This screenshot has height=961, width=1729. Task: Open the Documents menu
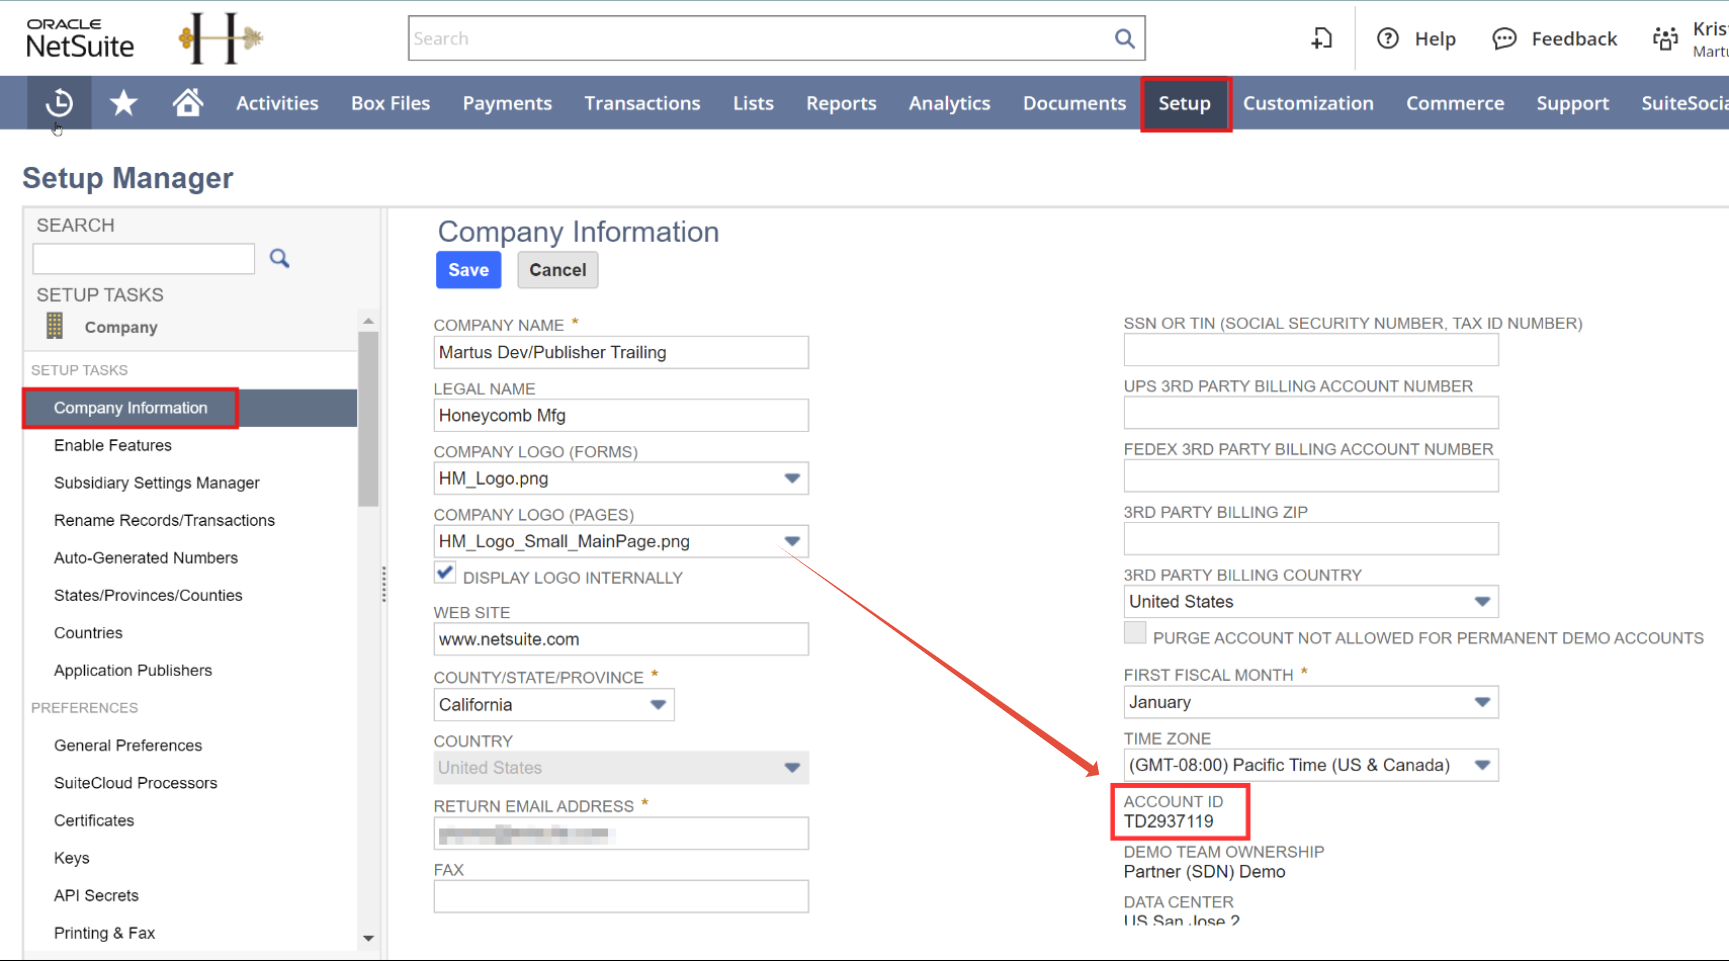1074,103
